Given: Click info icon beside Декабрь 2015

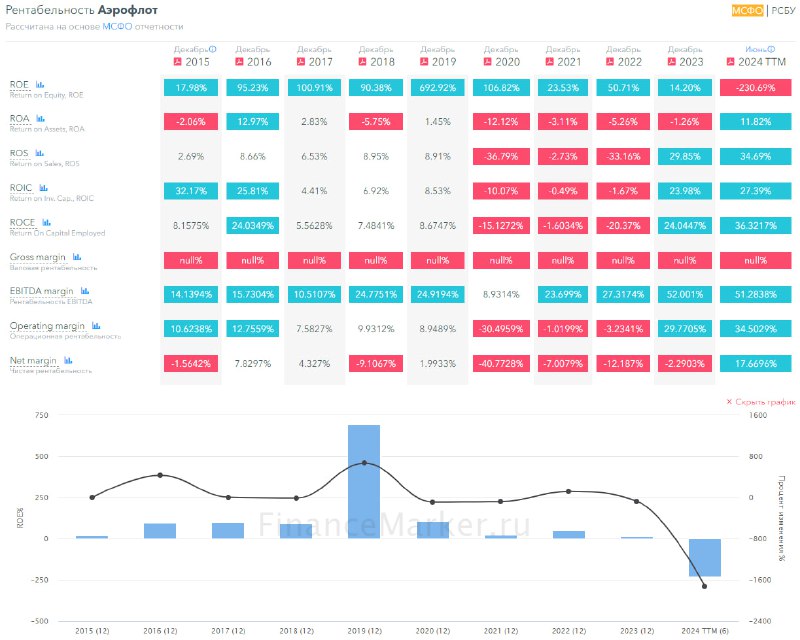Looking at the screenshot, I should pyautogui.click(x=213, y=50).
